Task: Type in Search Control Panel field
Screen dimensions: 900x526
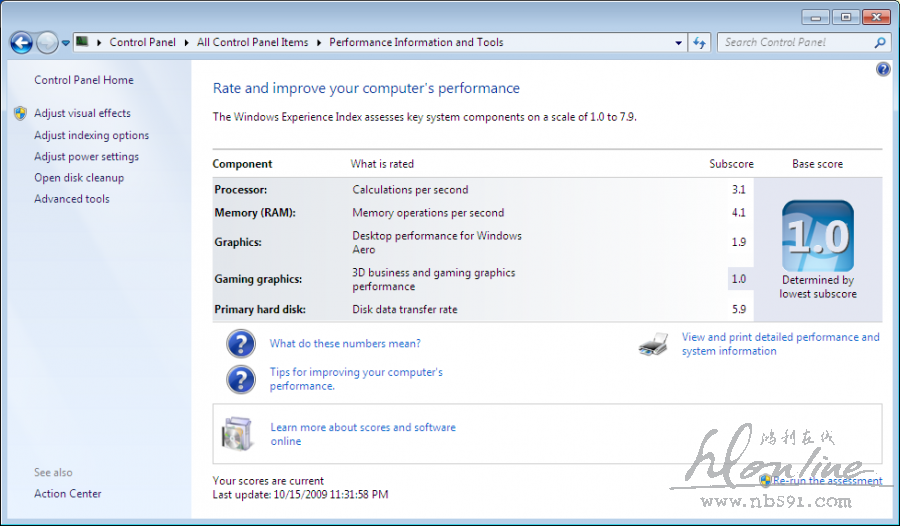Action: [795, 43]
